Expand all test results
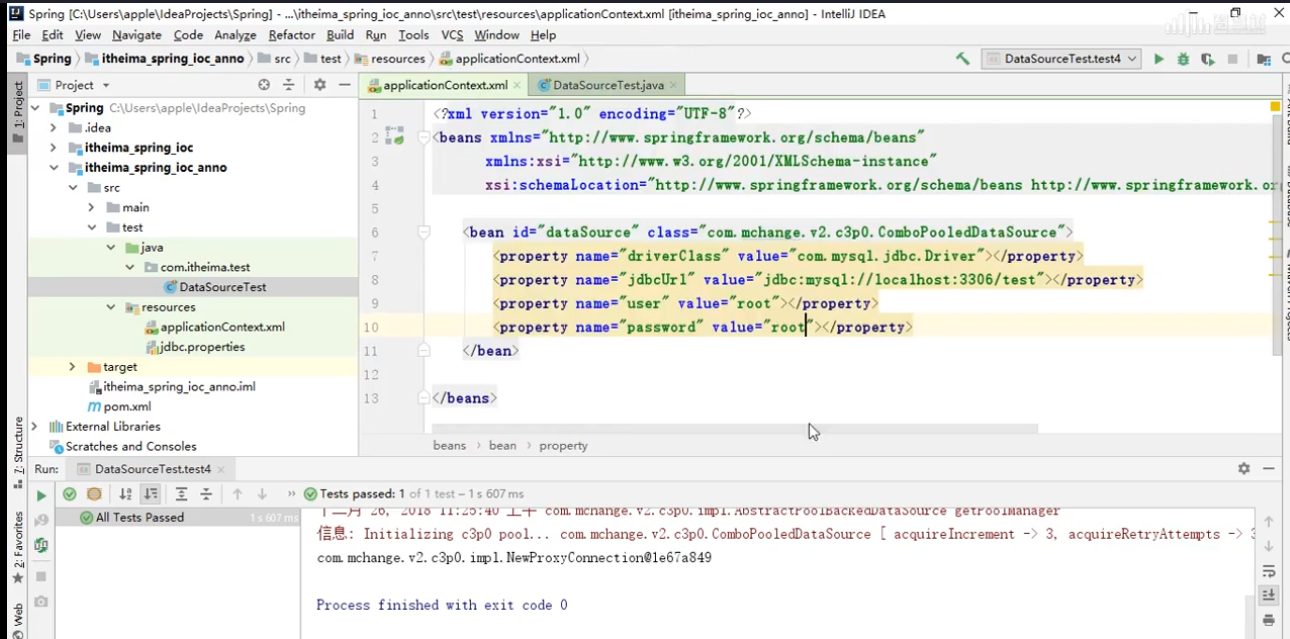Screen dimensions: 1290x639 click(181, 494)
